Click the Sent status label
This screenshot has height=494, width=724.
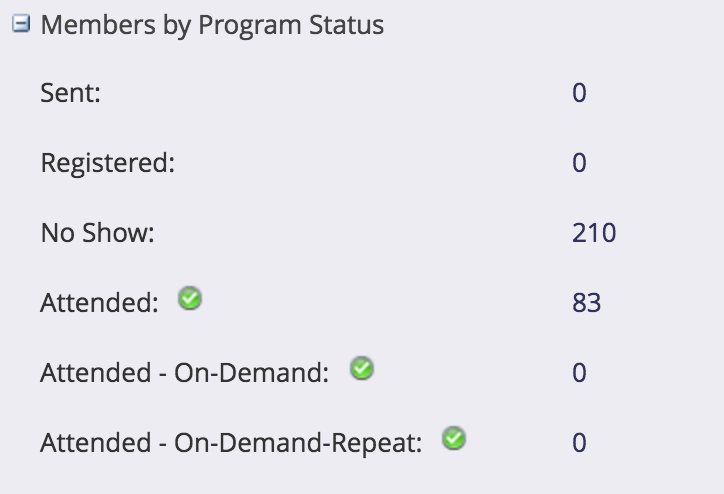(71, 93)
